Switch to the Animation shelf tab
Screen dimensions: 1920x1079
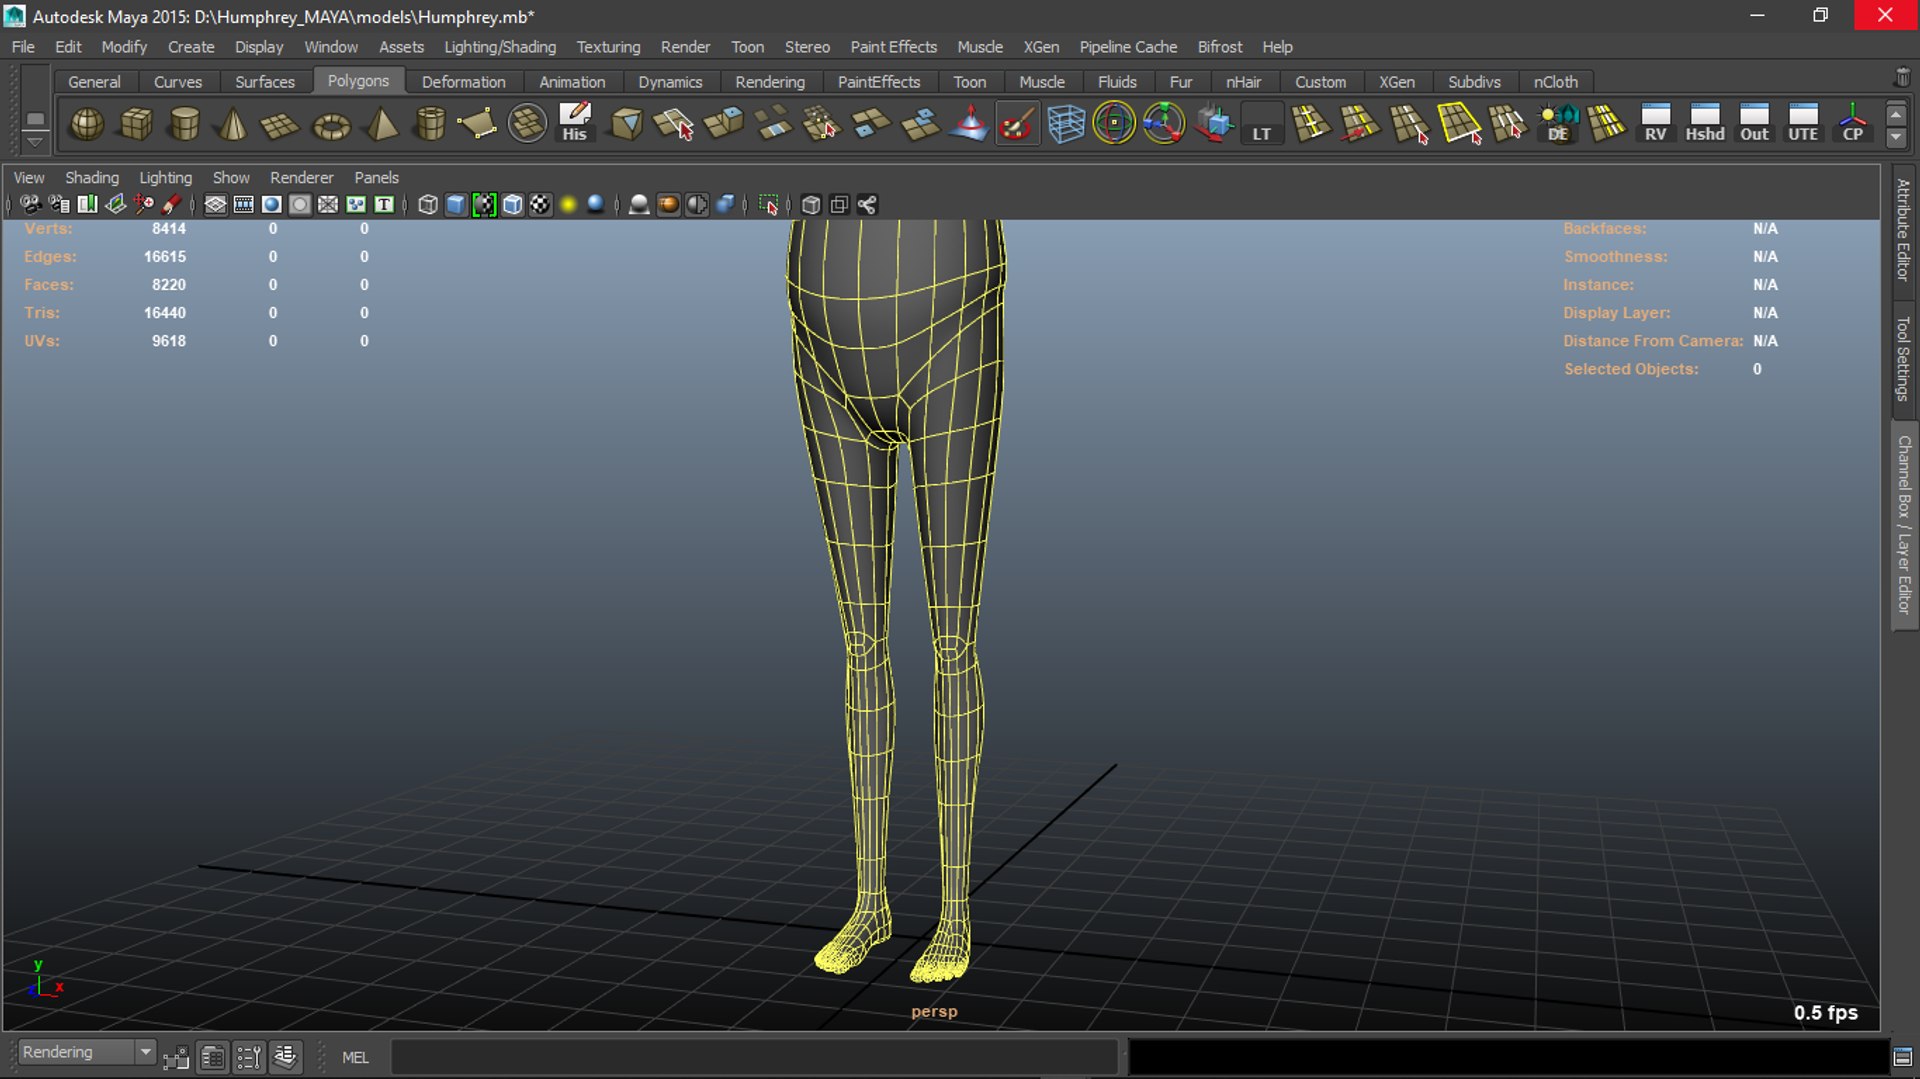click(x=572, y=82)
